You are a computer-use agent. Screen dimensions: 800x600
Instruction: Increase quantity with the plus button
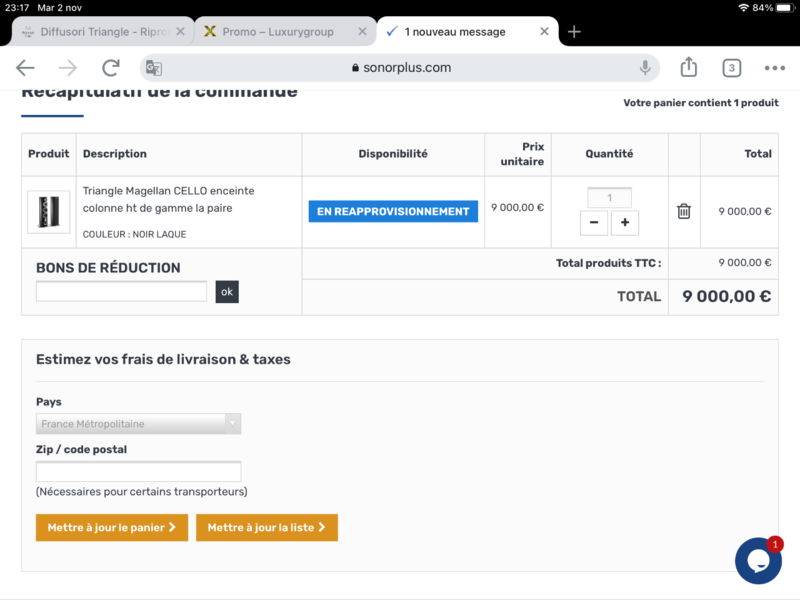[625, 223]
